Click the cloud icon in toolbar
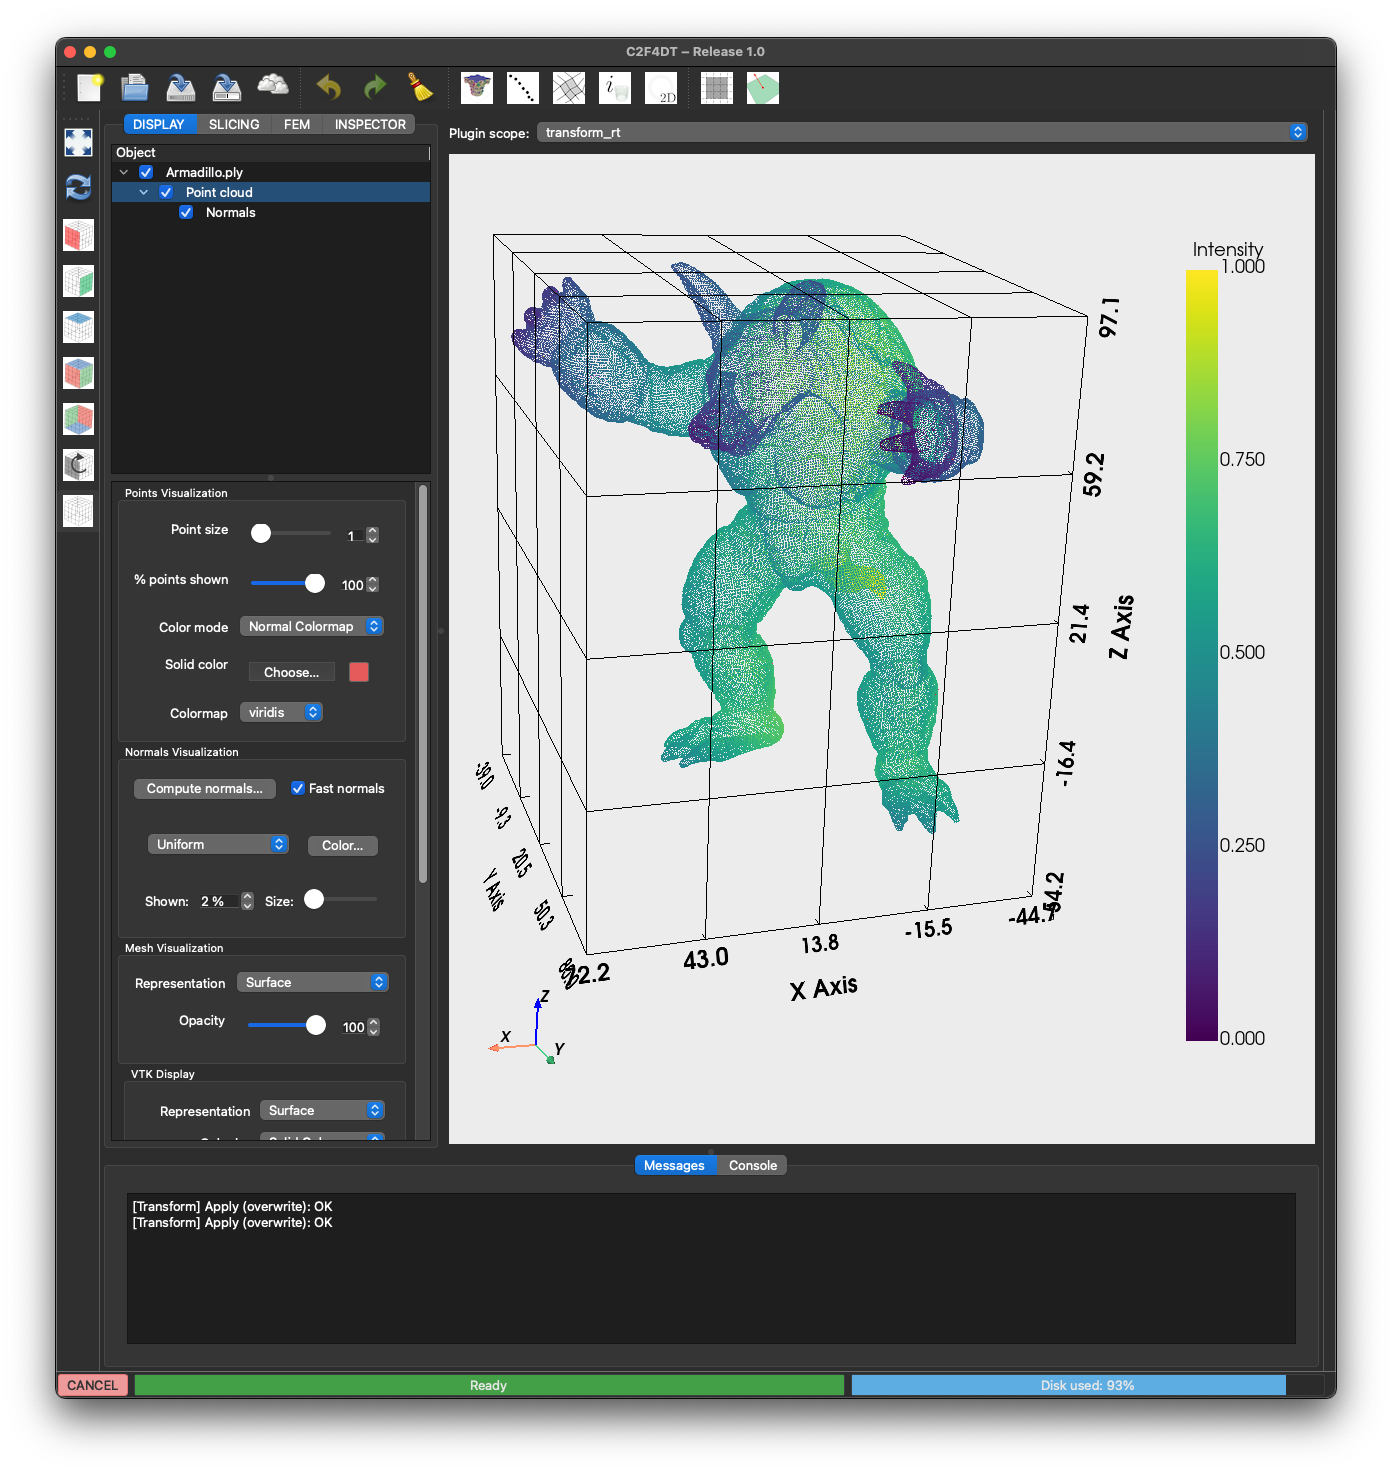The image size is (1392, 1472). pyautogui.click(x=273, y=86)
